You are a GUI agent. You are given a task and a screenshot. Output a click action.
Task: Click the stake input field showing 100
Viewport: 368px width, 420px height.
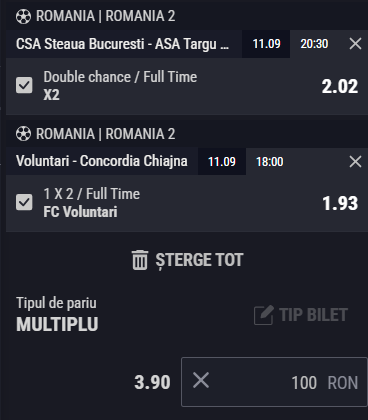click(x=274, y=382)
